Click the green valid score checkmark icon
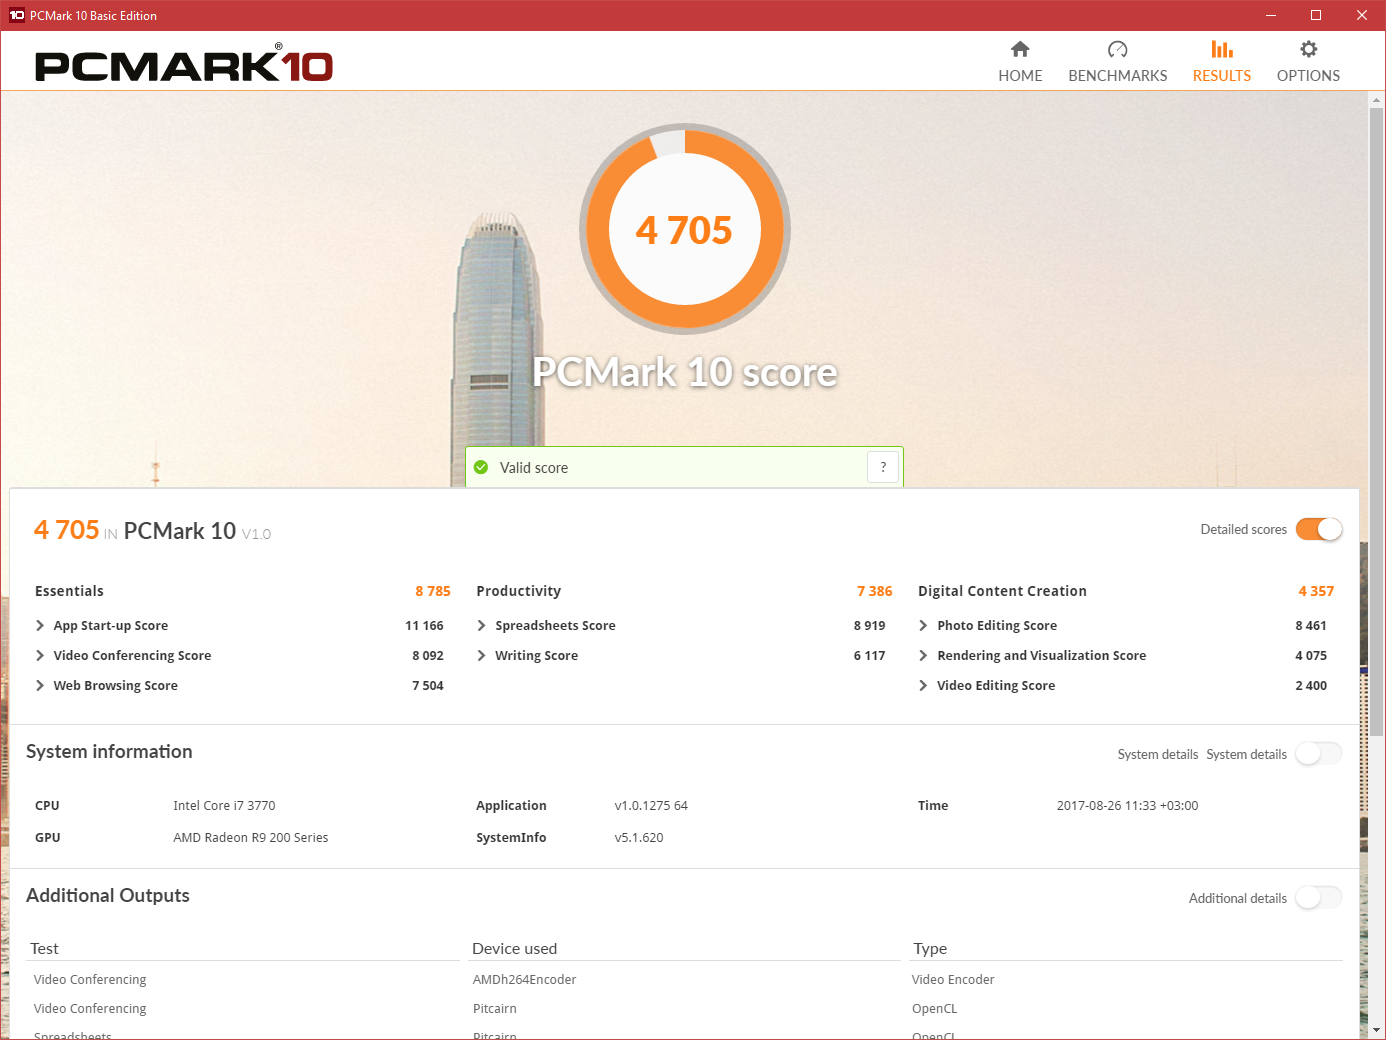 click(481, 467)
